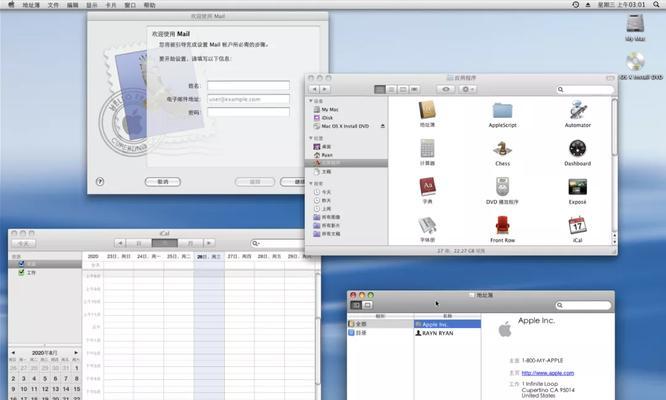This screenshot has height=400, width=666.
Task: Open the 帮助 menu
Action: 150,5
